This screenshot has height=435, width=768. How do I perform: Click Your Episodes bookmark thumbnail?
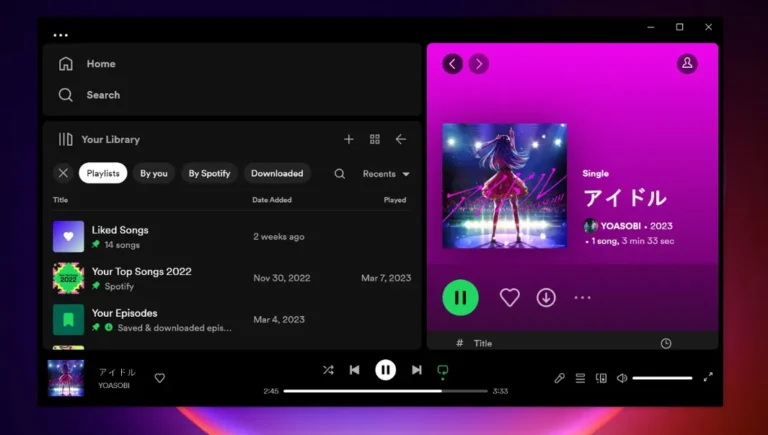(x=69, y=320)
